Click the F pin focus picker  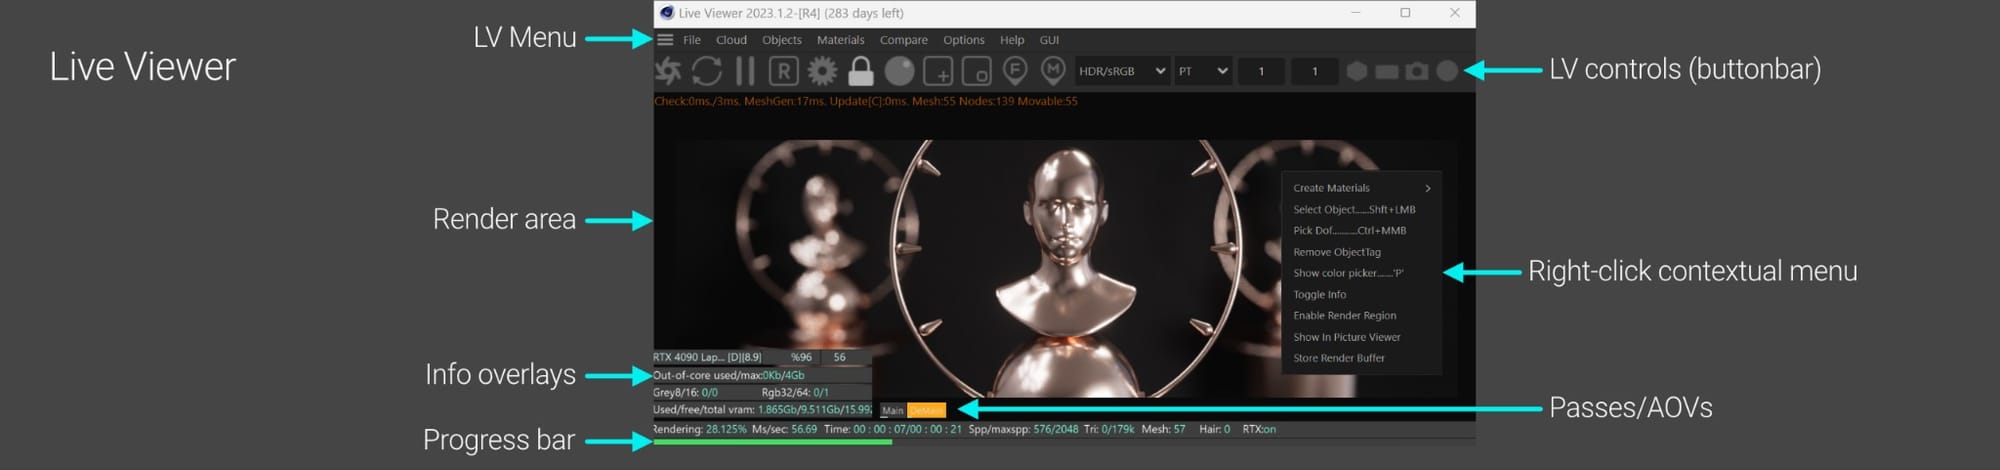[x=1015, y=71]
